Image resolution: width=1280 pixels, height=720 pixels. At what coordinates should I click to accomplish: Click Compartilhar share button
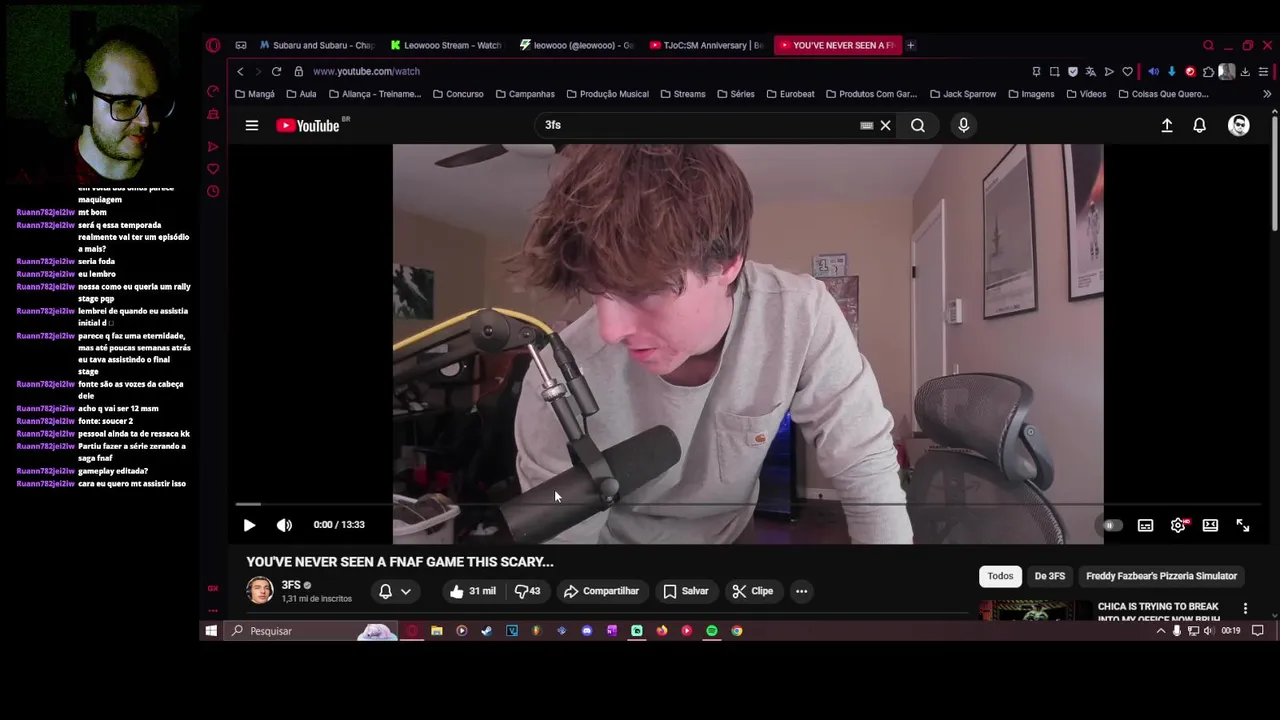tap(601, 591)
